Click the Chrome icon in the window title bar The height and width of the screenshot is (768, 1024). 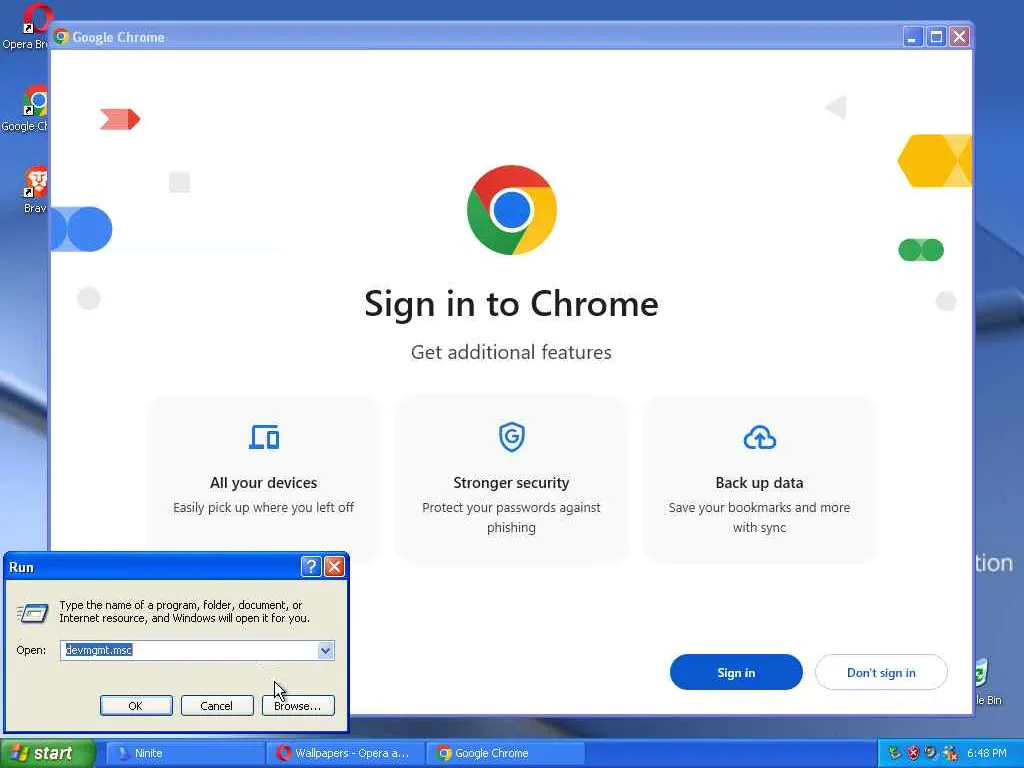pyautogui.click(x=61, y=37)
